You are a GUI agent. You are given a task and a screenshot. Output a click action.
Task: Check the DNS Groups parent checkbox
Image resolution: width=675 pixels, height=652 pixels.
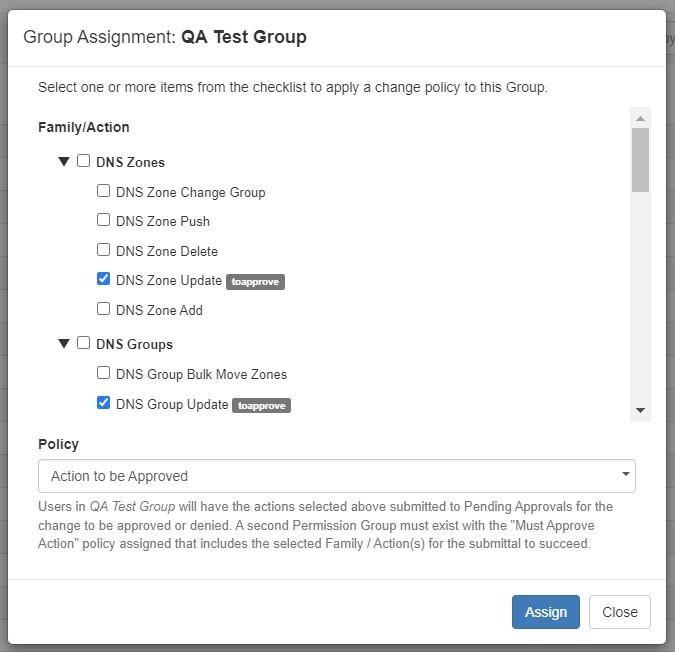pyautogui.click(x=84, y=343)
